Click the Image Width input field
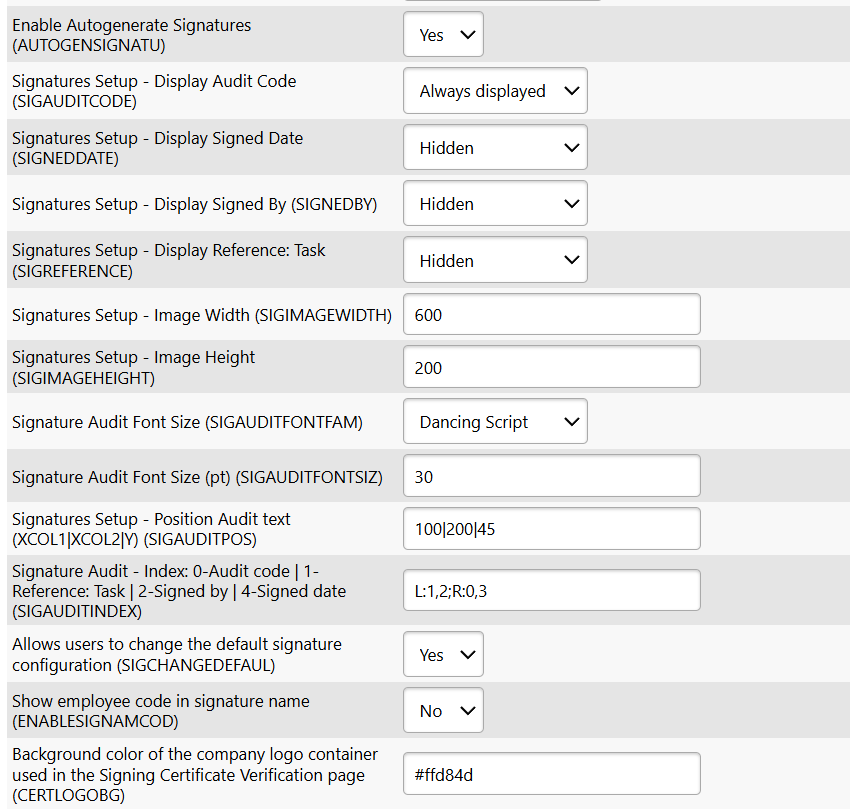Viewport: 850px width, 809px height. click(551, 315)
